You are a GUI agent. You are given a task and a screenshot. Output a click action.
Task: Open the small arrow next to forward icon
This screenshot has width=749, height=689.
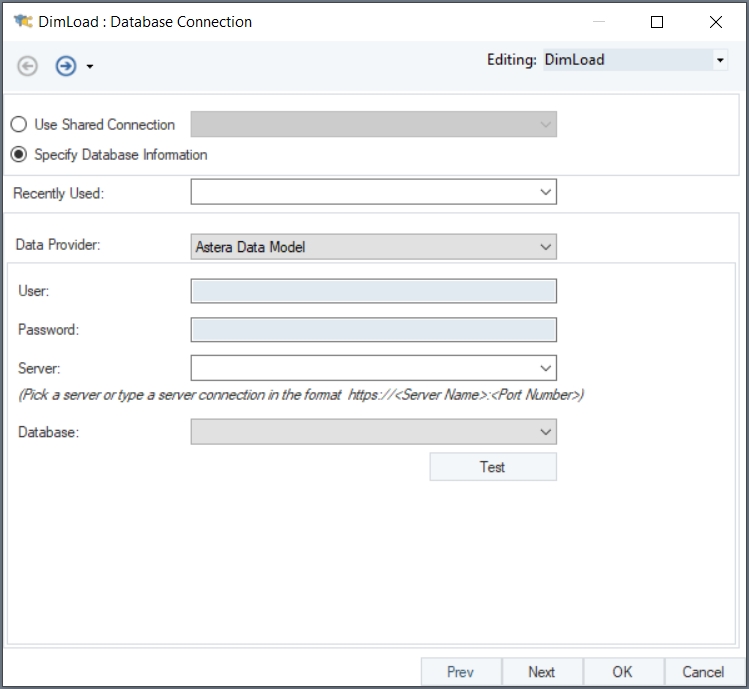90,67
